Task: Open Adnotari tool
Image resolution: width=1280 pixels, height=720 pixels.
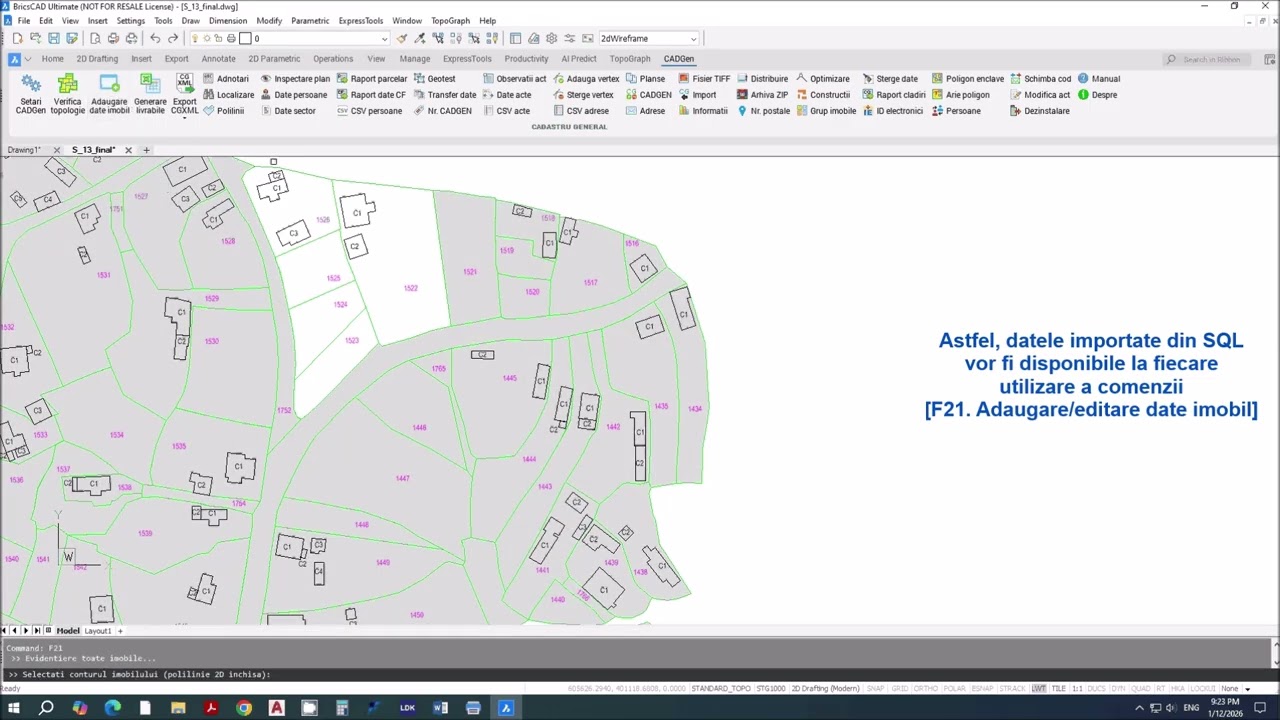Action: click(225, 79)
